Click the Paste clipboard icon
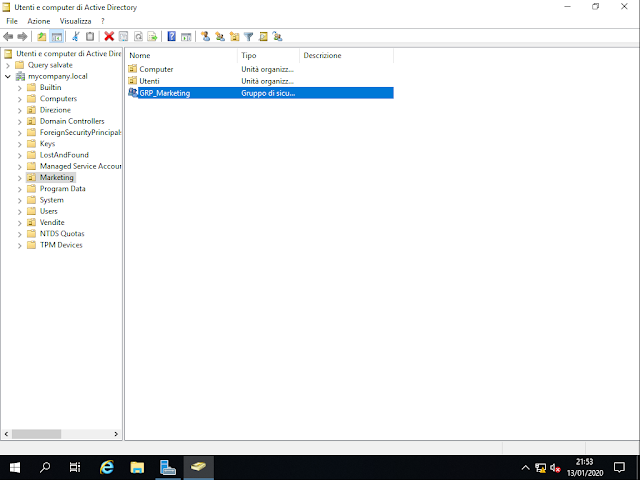This screenshot has height=480, width=640. (90, 37)
